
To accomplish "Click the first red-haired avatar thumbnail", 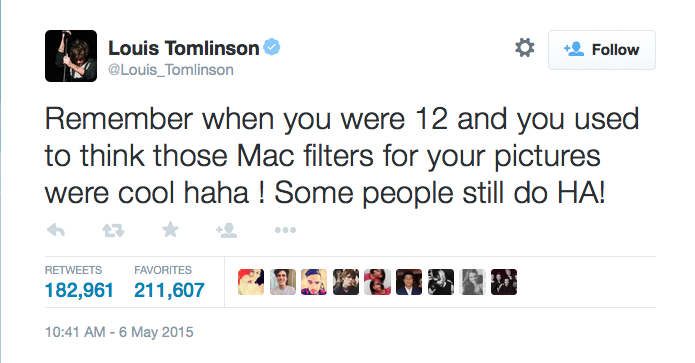I will [251, 282].
